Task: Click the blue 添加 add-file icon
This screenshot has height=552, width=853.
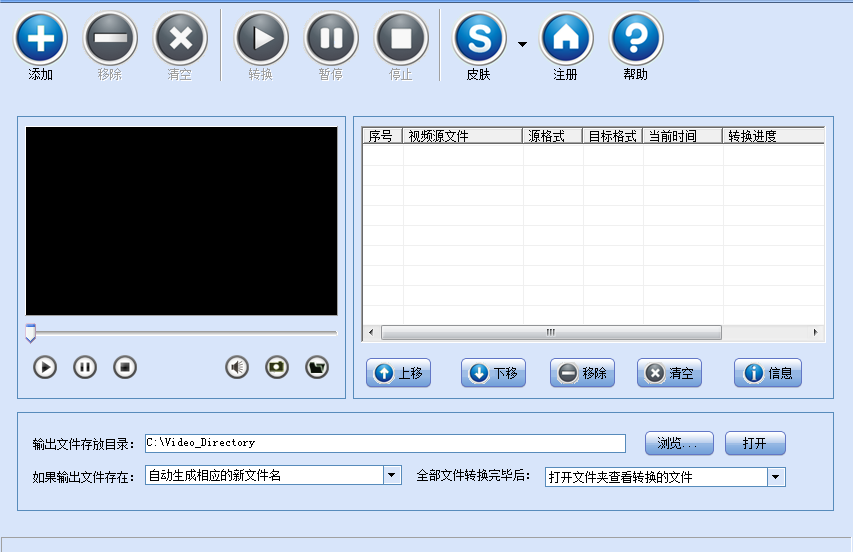Action: click(x=41, y=38)
